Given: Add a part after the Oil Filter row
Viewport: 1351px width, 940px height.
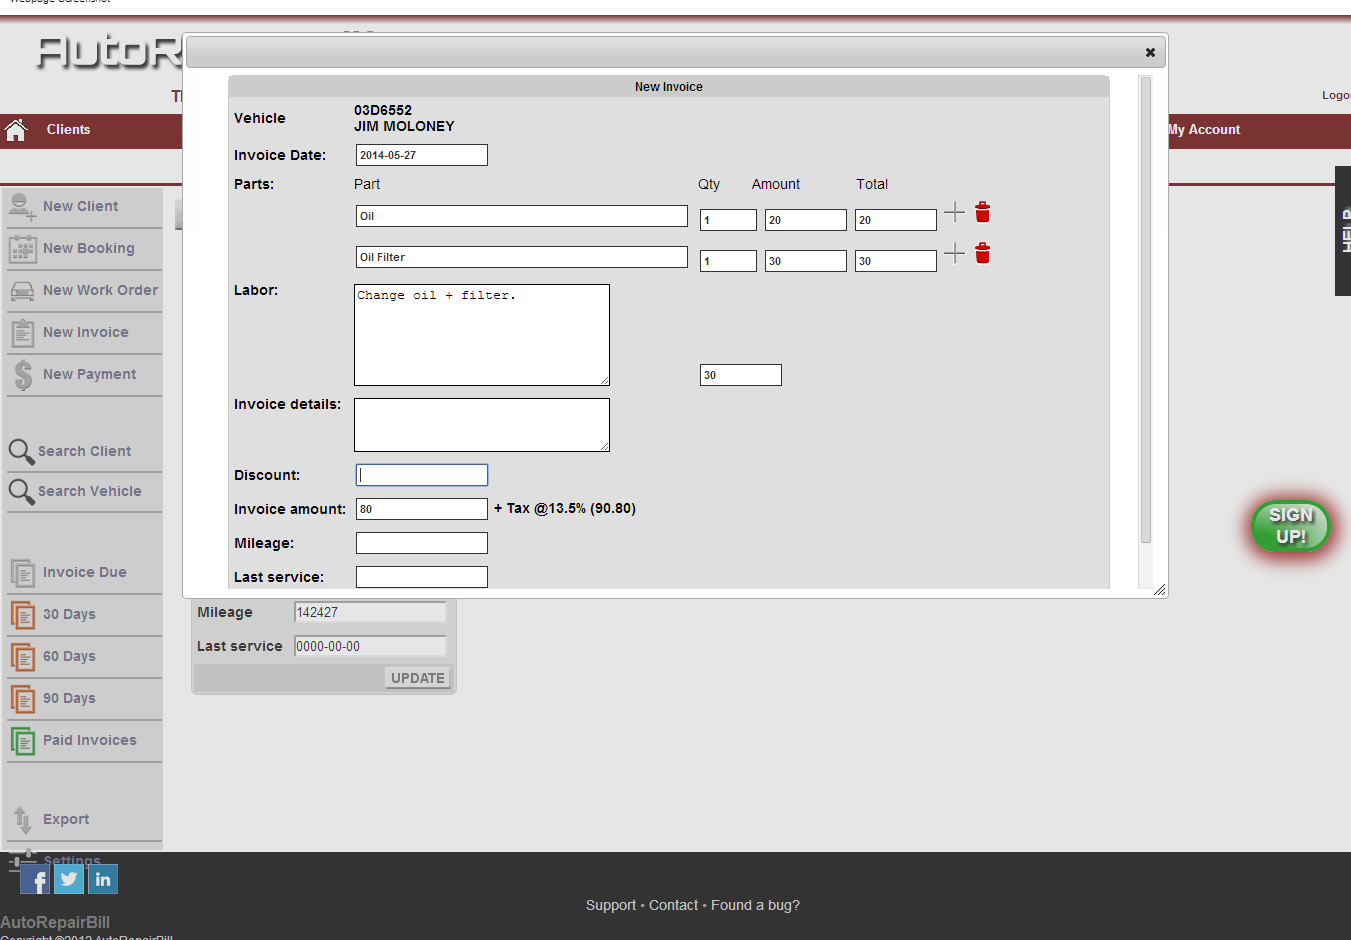Looking at the screenshot, I should tap(955, 253).
